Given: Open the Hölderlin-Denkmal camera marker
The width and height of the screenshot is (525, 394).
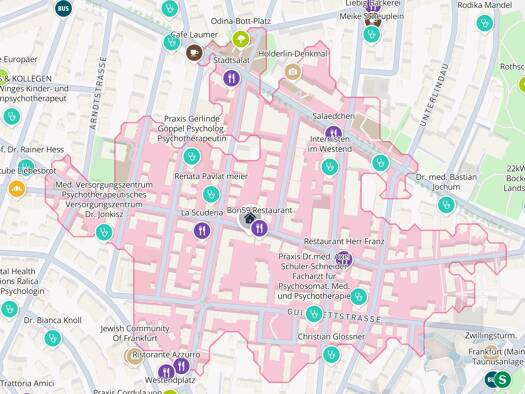Looking at the screenshot, I should (293, 72).
